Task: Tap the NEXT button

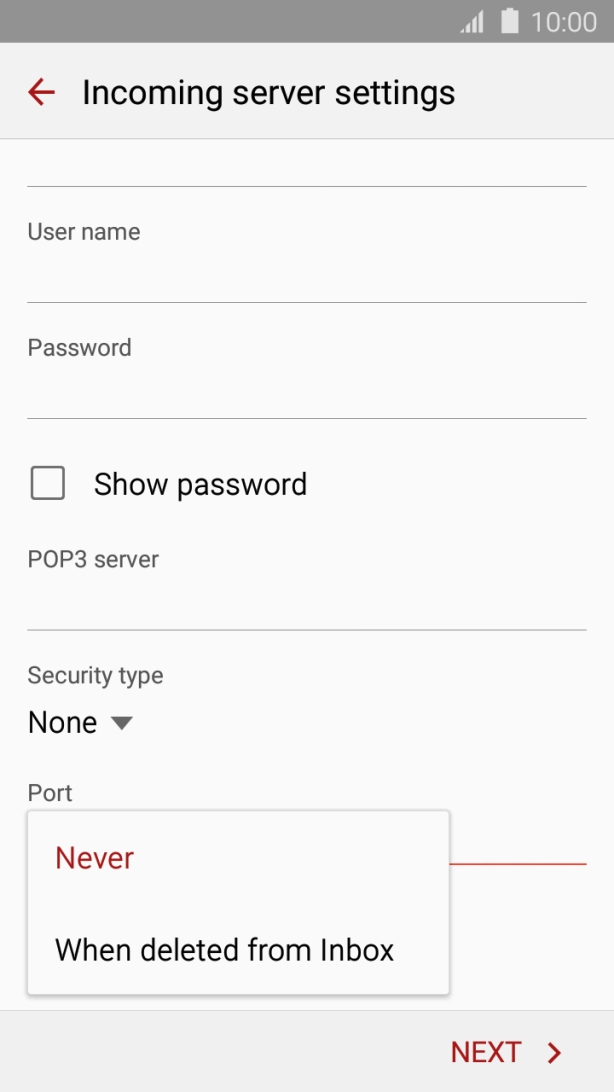Action: [x=487, y=1052]
